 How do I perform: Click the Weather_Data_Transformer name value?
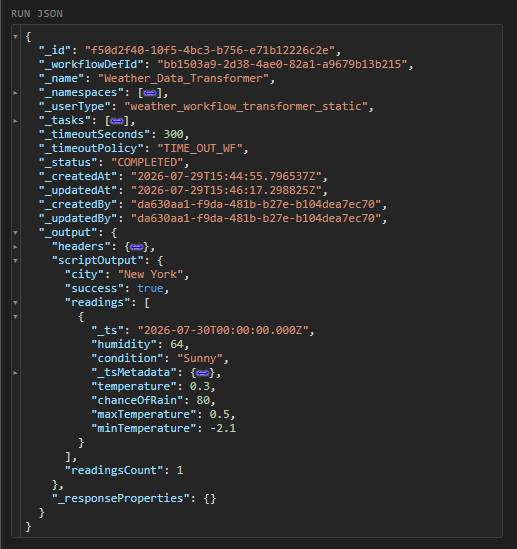183,78
